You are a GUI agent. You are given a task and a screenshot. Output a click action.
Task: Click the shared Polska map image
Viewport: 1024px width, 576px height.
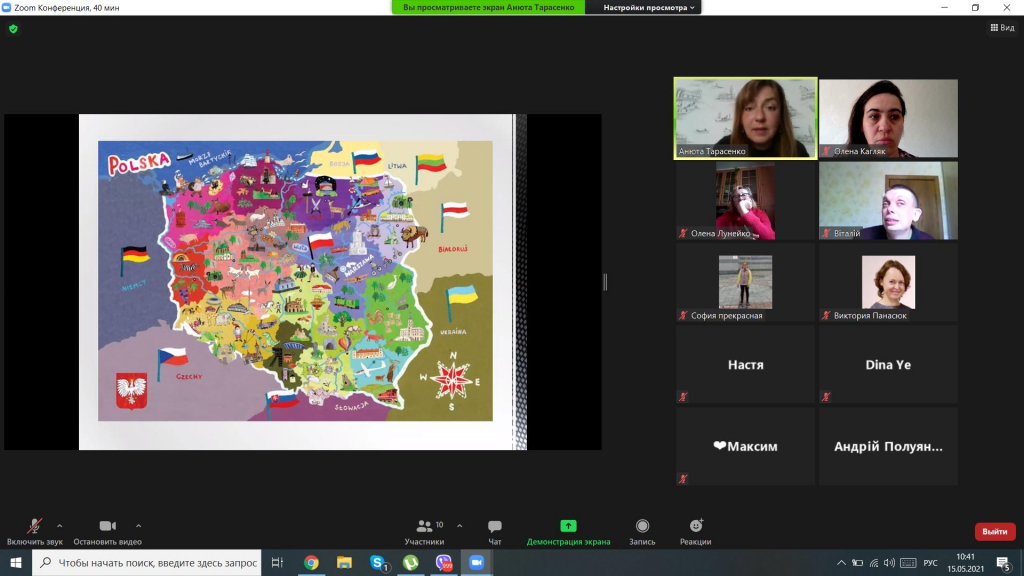[x=295, y=281]
